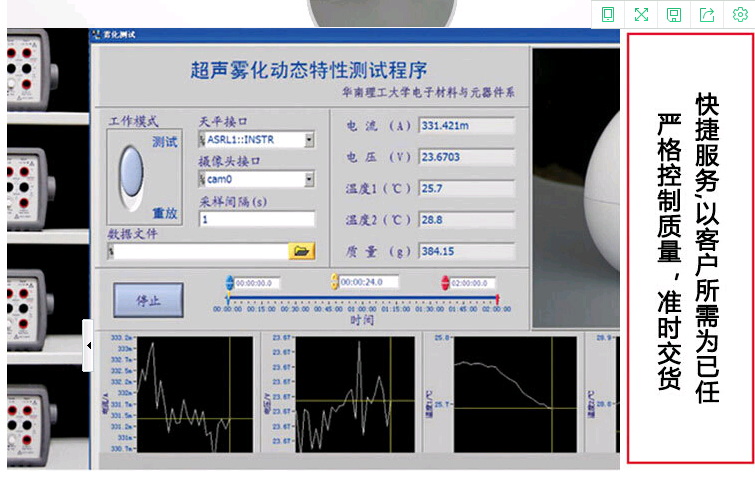Click the 采样间隔 sampling interval field
The width and height of the screenshot is (755, 484).
click(x=256, y=218)
